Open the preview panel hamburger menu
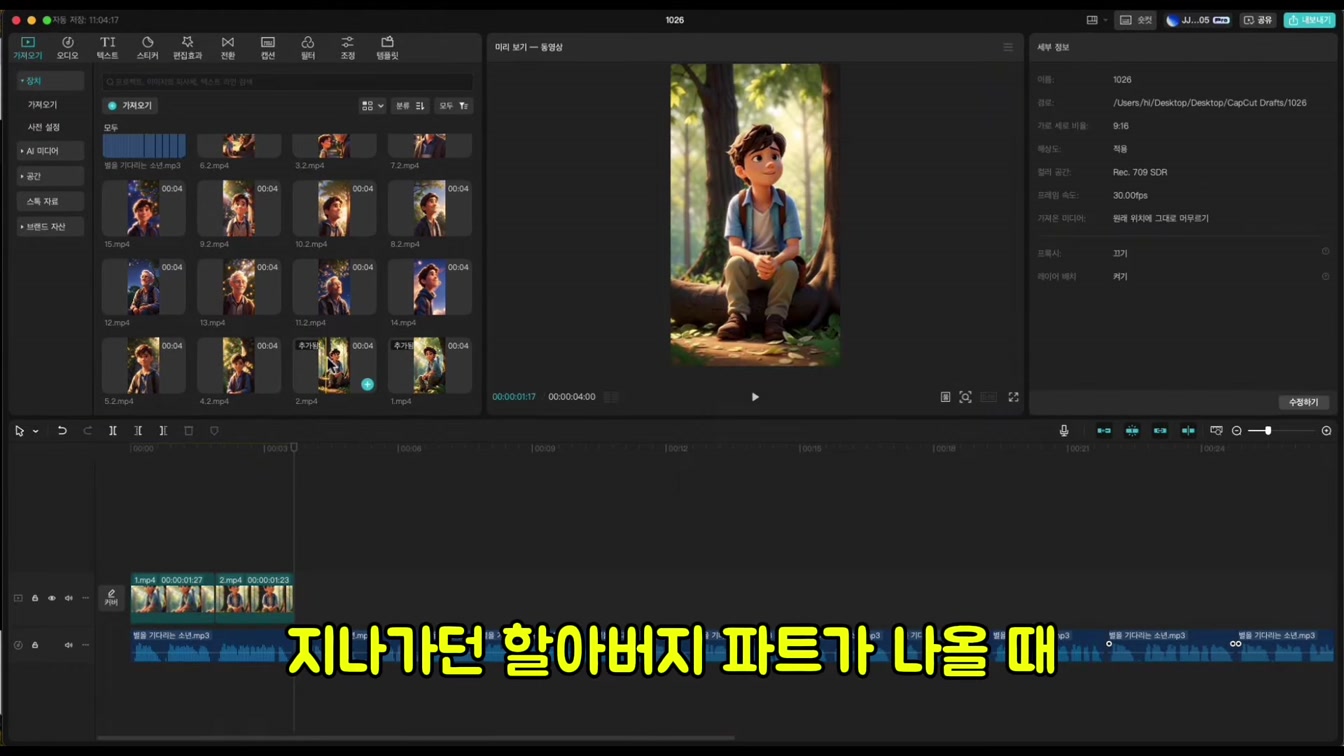The image size is (1344, 756). [x=1008, y=47]
